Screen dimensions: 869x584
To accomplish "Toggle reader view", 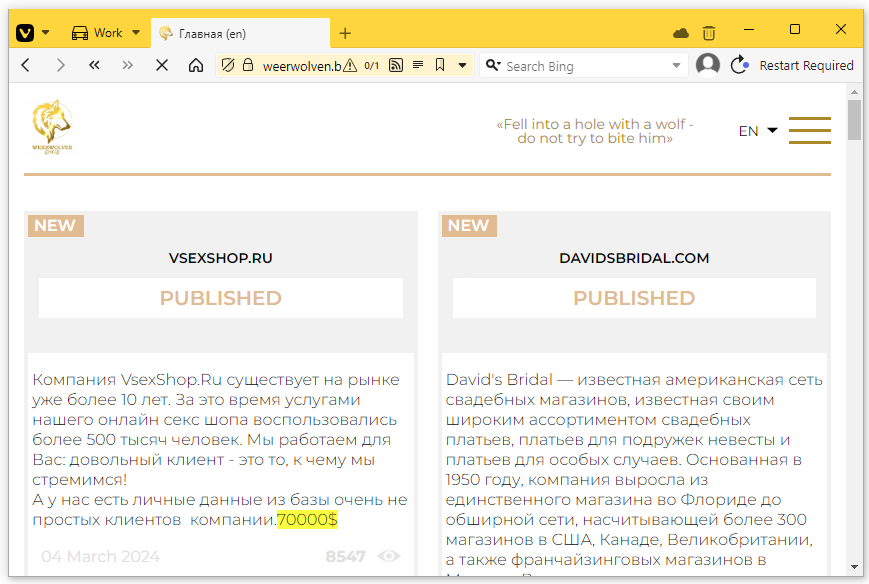I will (418, 65).
